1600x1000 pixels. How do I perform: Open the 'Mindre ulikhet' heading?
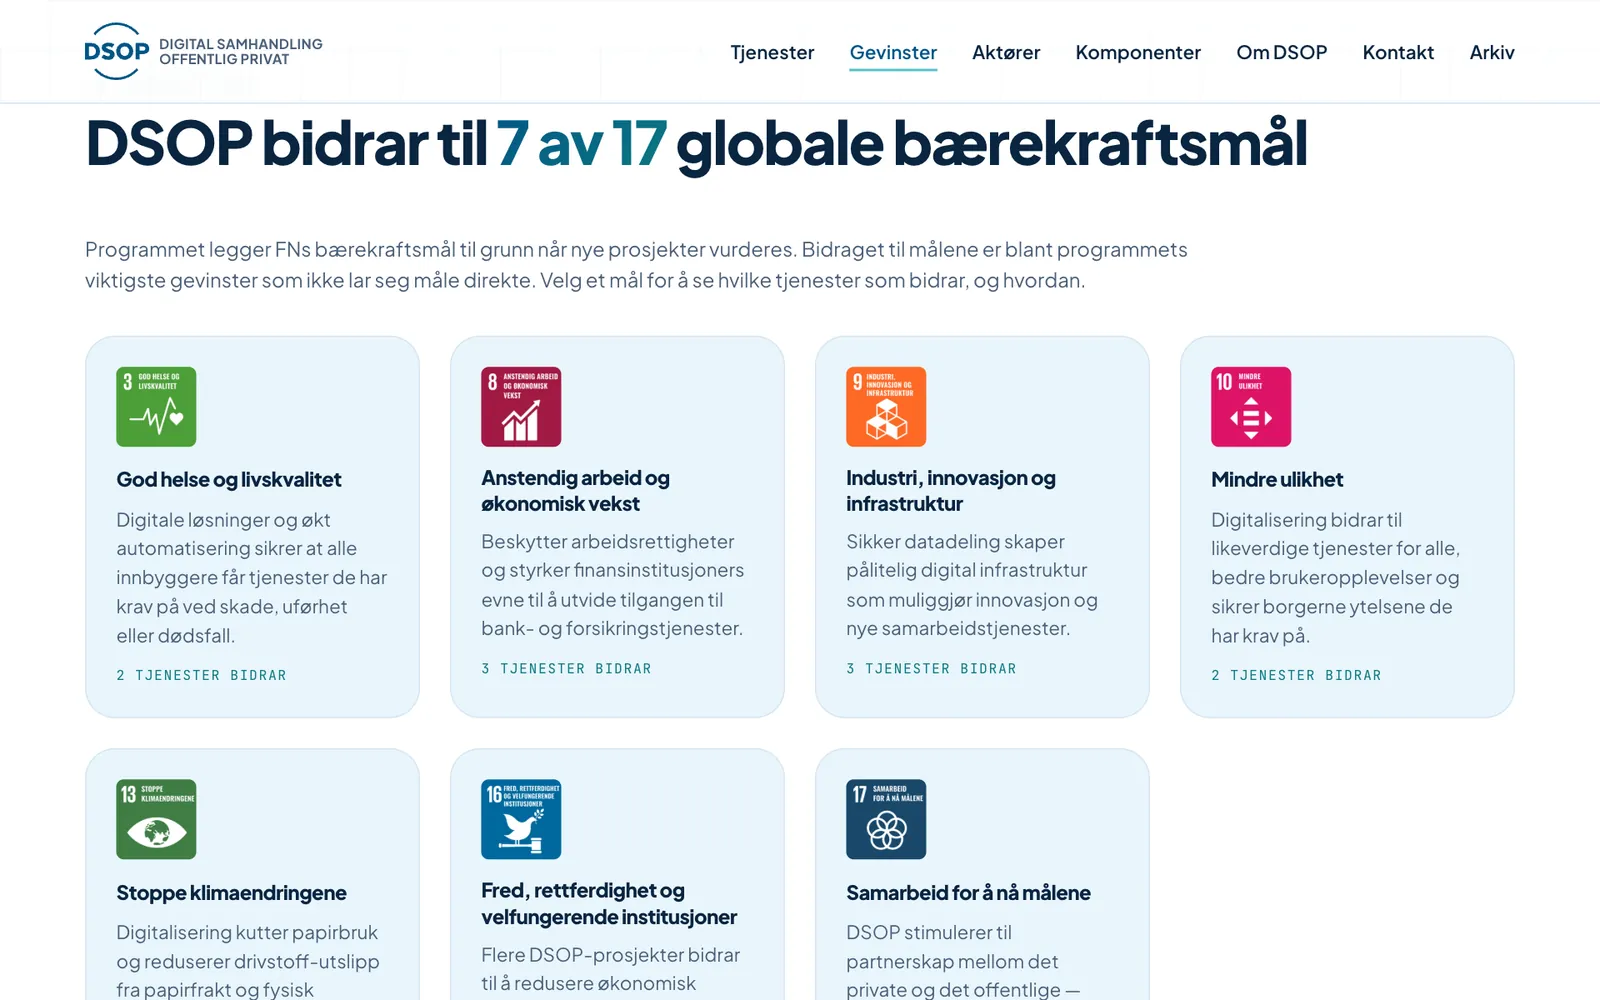point(1277,480)
